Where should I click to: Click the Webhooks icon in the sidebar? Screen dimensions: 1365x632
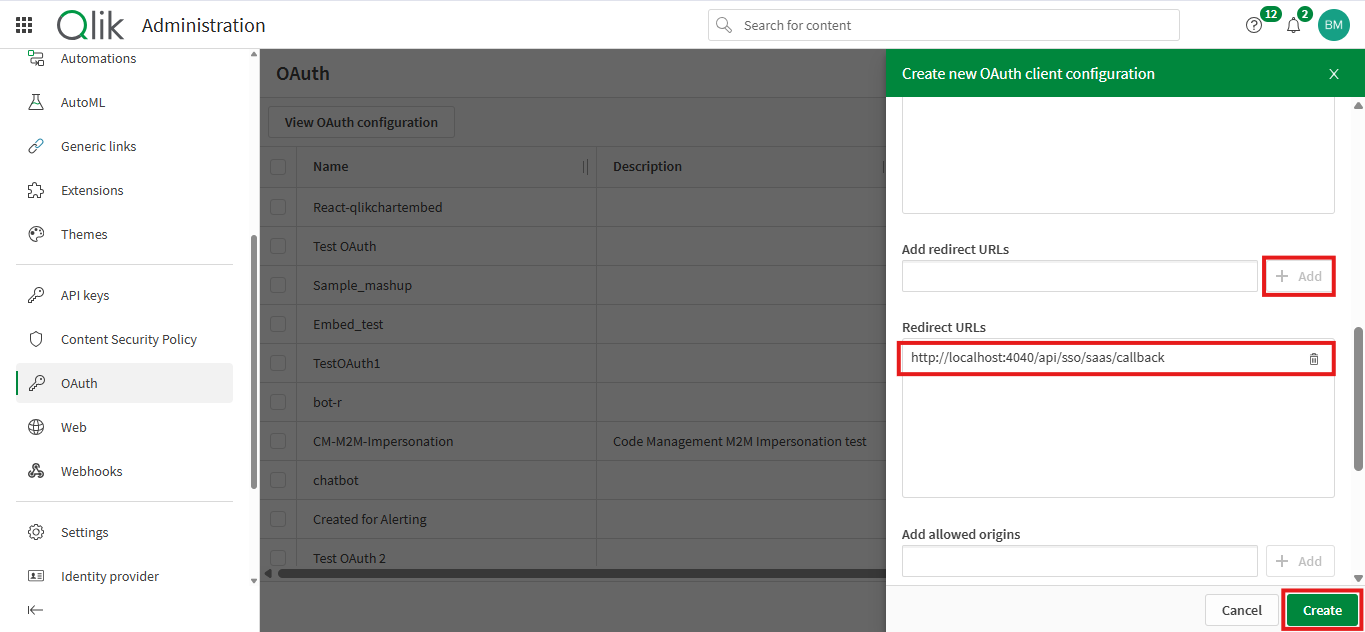tap(36, 470)
